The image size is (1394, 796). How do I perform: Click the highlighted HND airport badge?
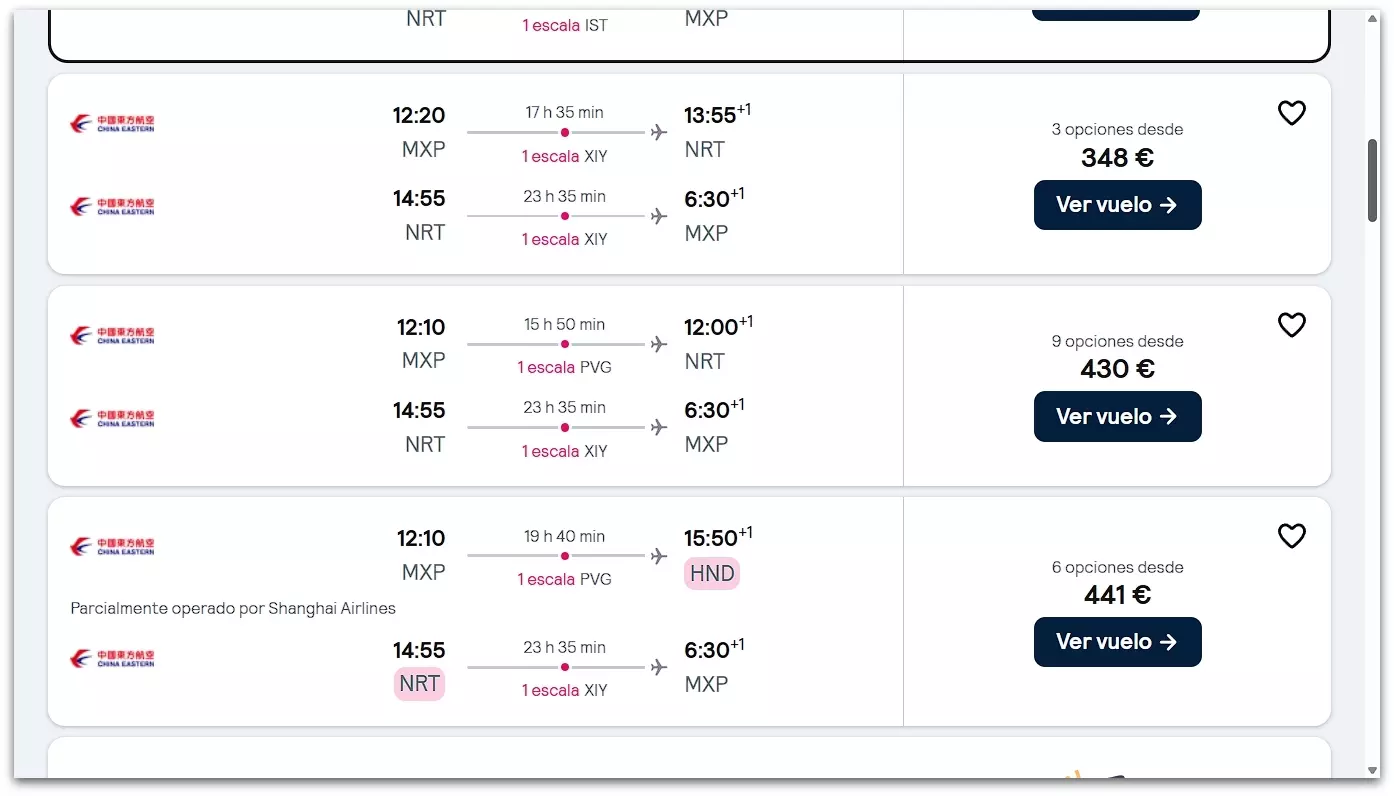tap(712, 574)
